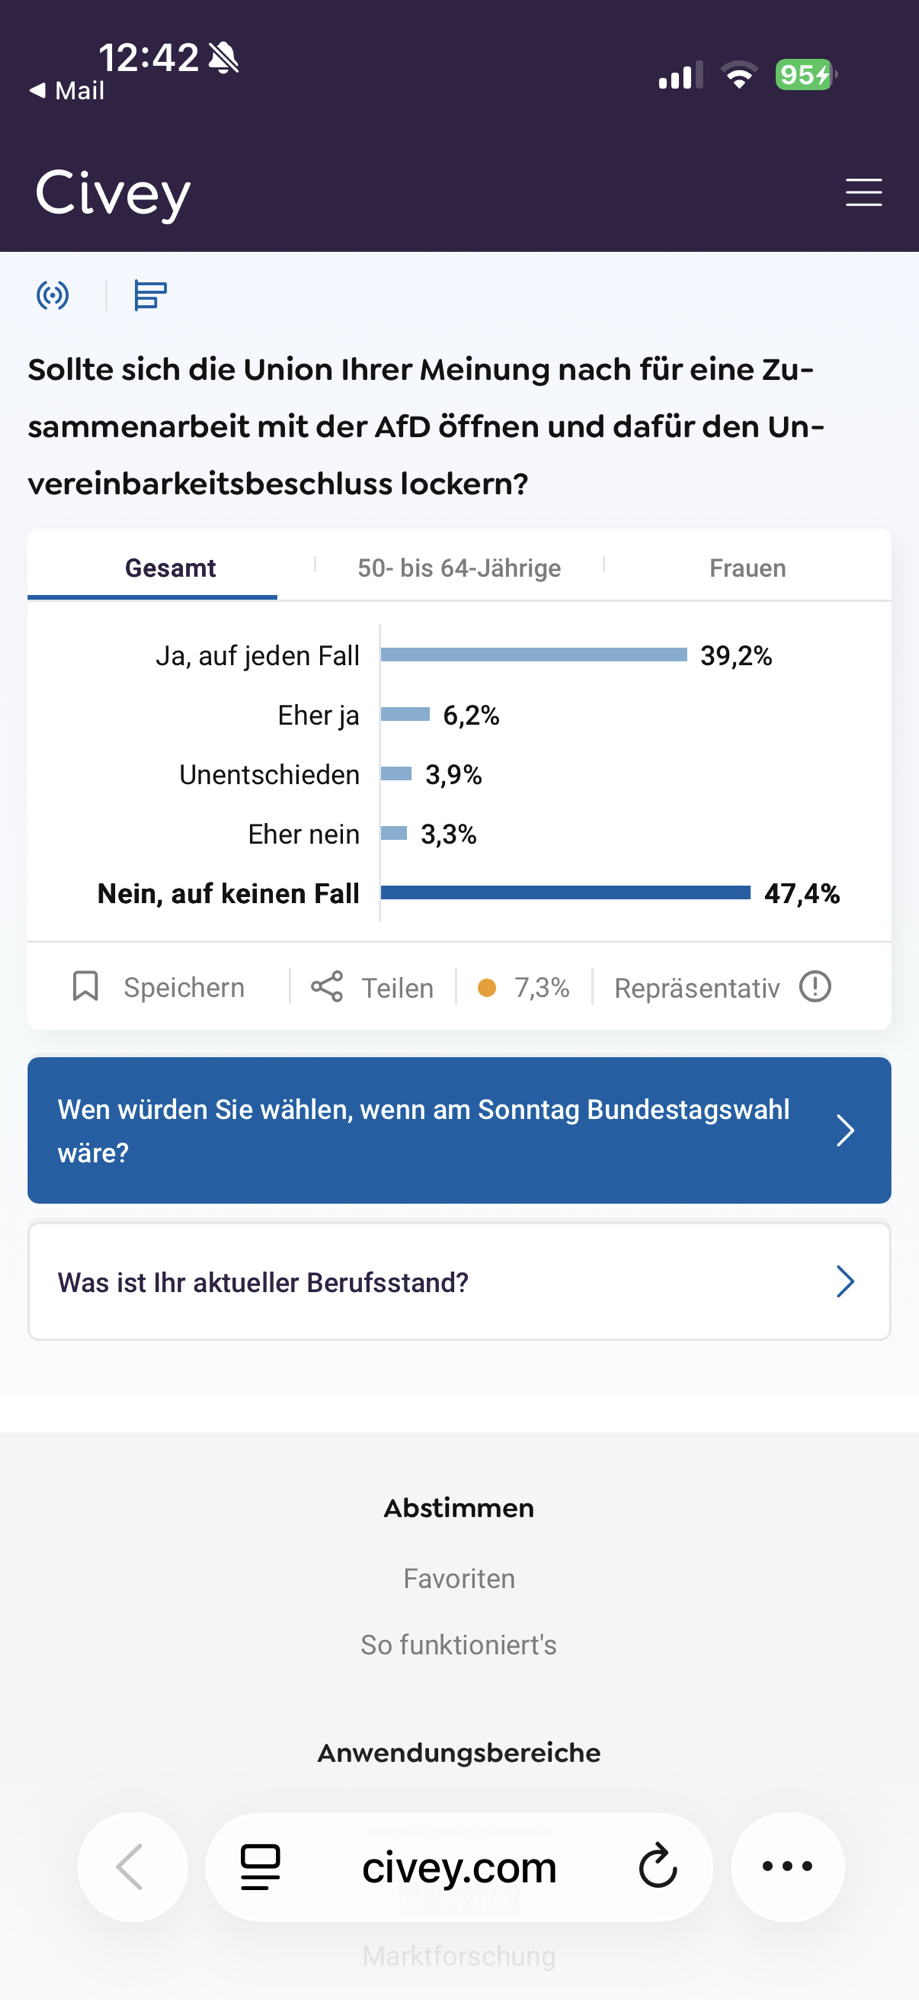Reload the page in the browser
919x2000 pixels.
coord(657,1866)
